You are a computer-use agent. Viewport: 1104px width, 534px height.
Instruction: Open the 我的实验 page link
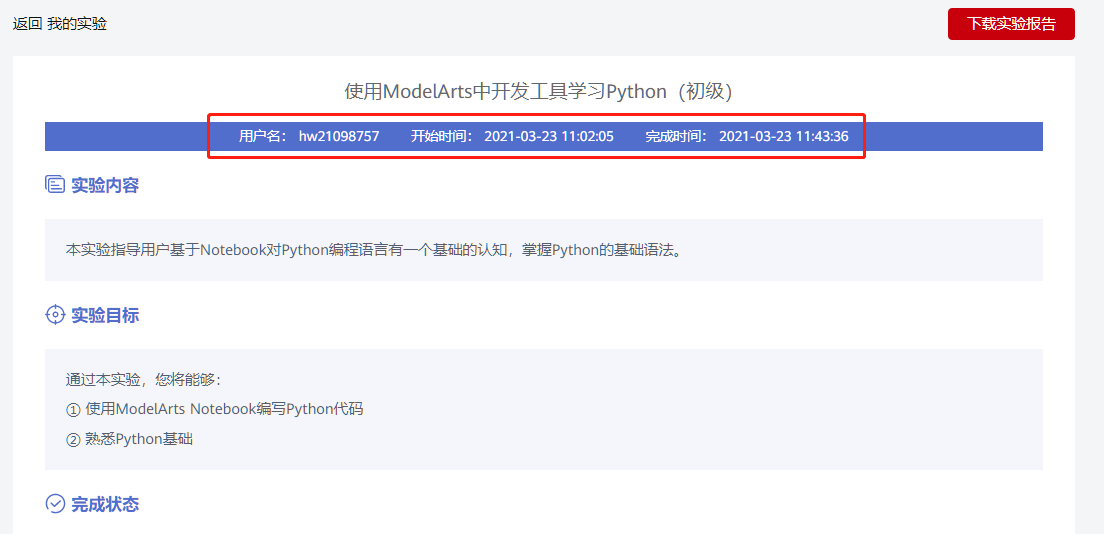(77, 24)
